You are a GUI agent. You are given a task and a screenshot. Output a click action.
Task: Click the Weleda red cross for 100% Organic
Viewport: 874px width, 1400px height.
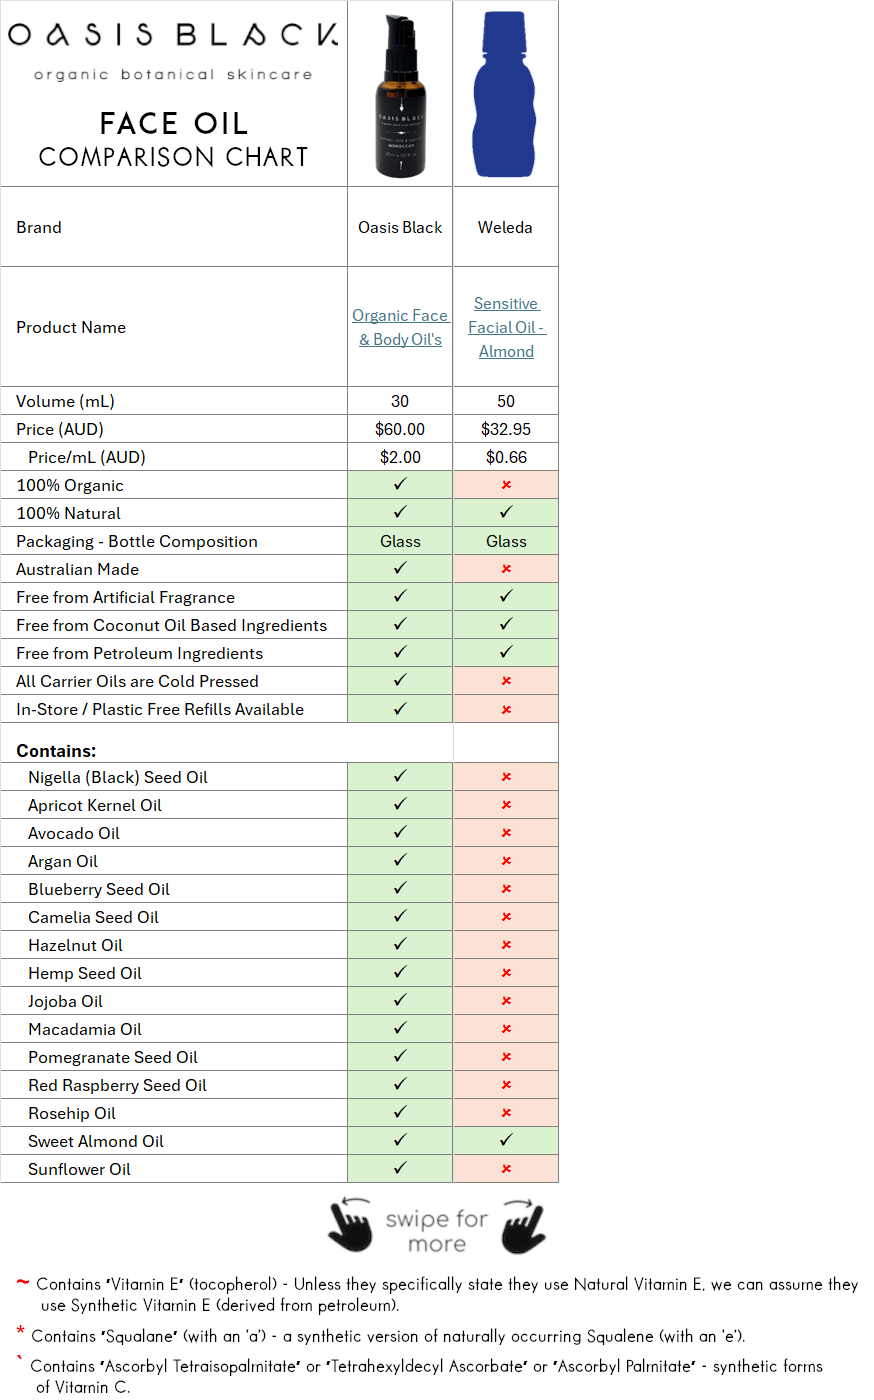tap(506, 485)
